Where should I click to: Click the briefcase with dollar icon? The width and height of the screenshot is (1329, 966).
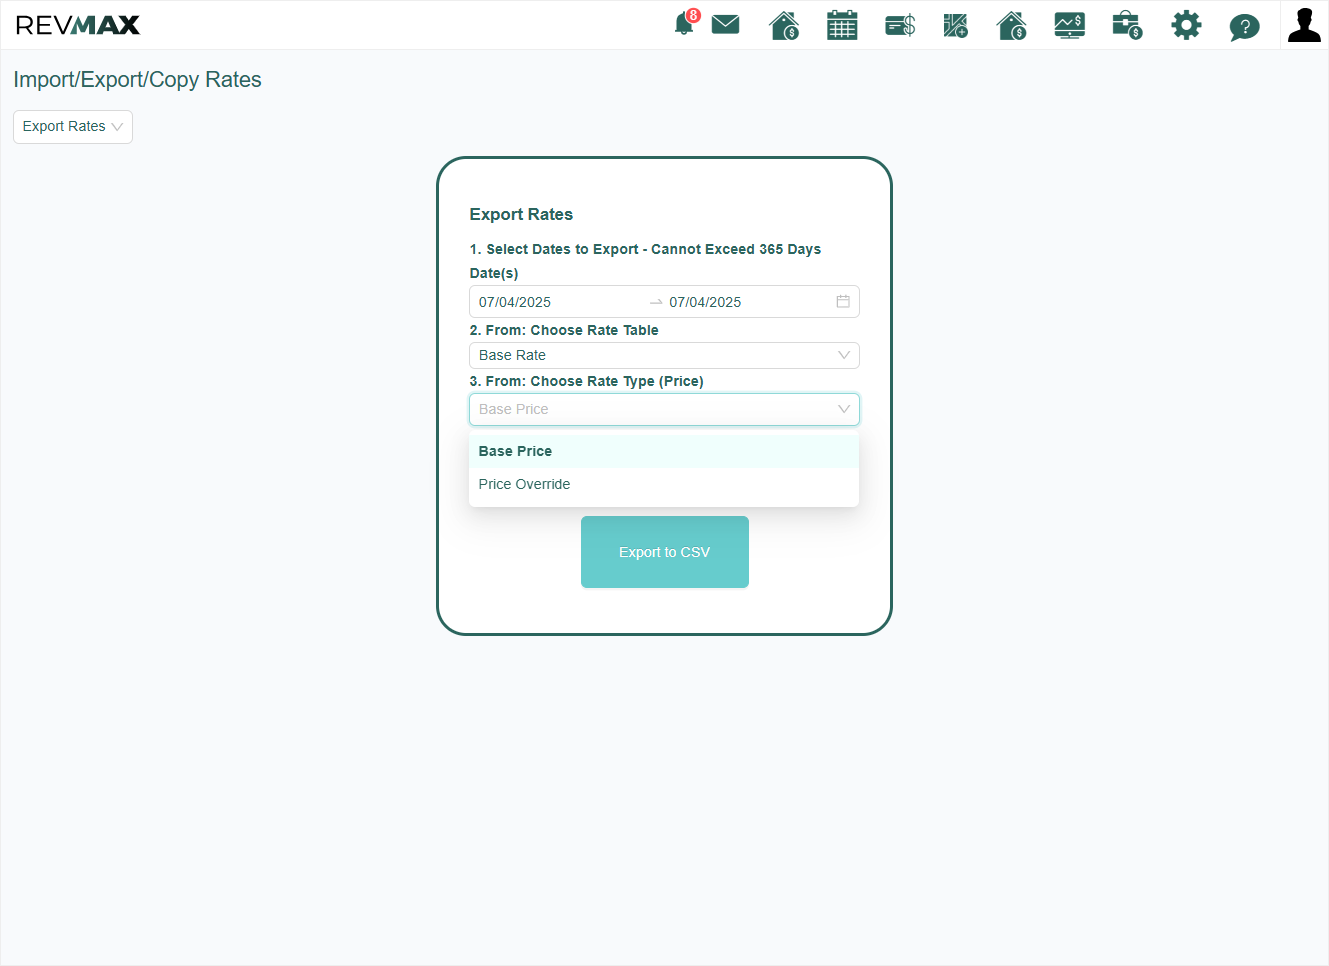[1127, 25]
